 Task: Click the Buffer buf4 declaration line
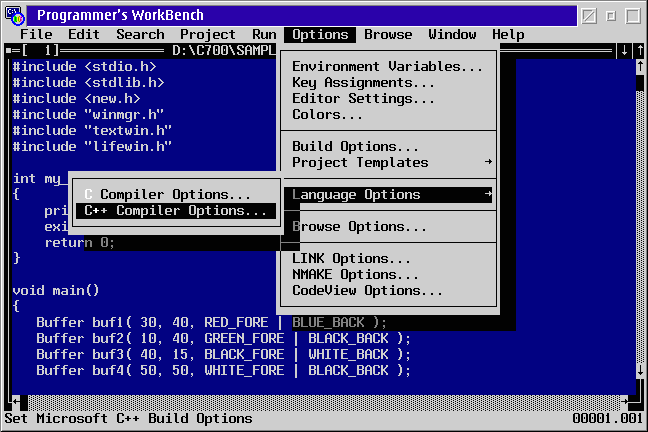[223, 370]
